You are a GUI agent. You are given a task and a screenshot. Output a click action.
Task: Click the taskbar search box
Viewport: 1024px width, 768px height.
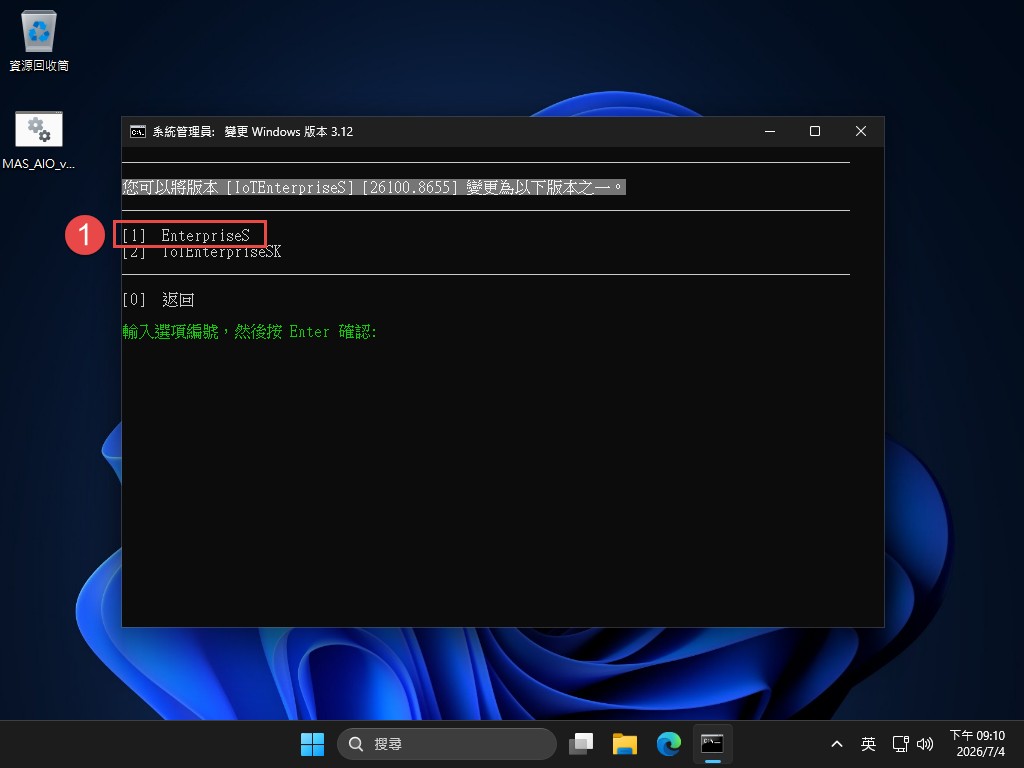(x=447, y=744)
